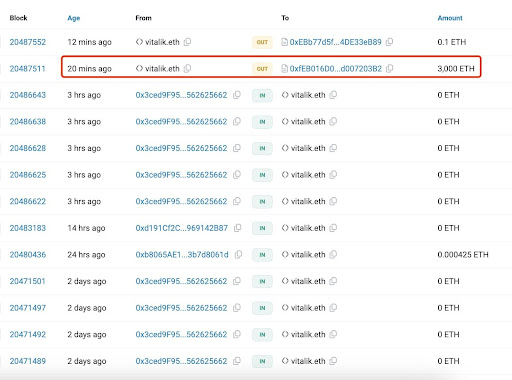
Task: Click "20 mins ago" age text
Action: coord(89,69)
